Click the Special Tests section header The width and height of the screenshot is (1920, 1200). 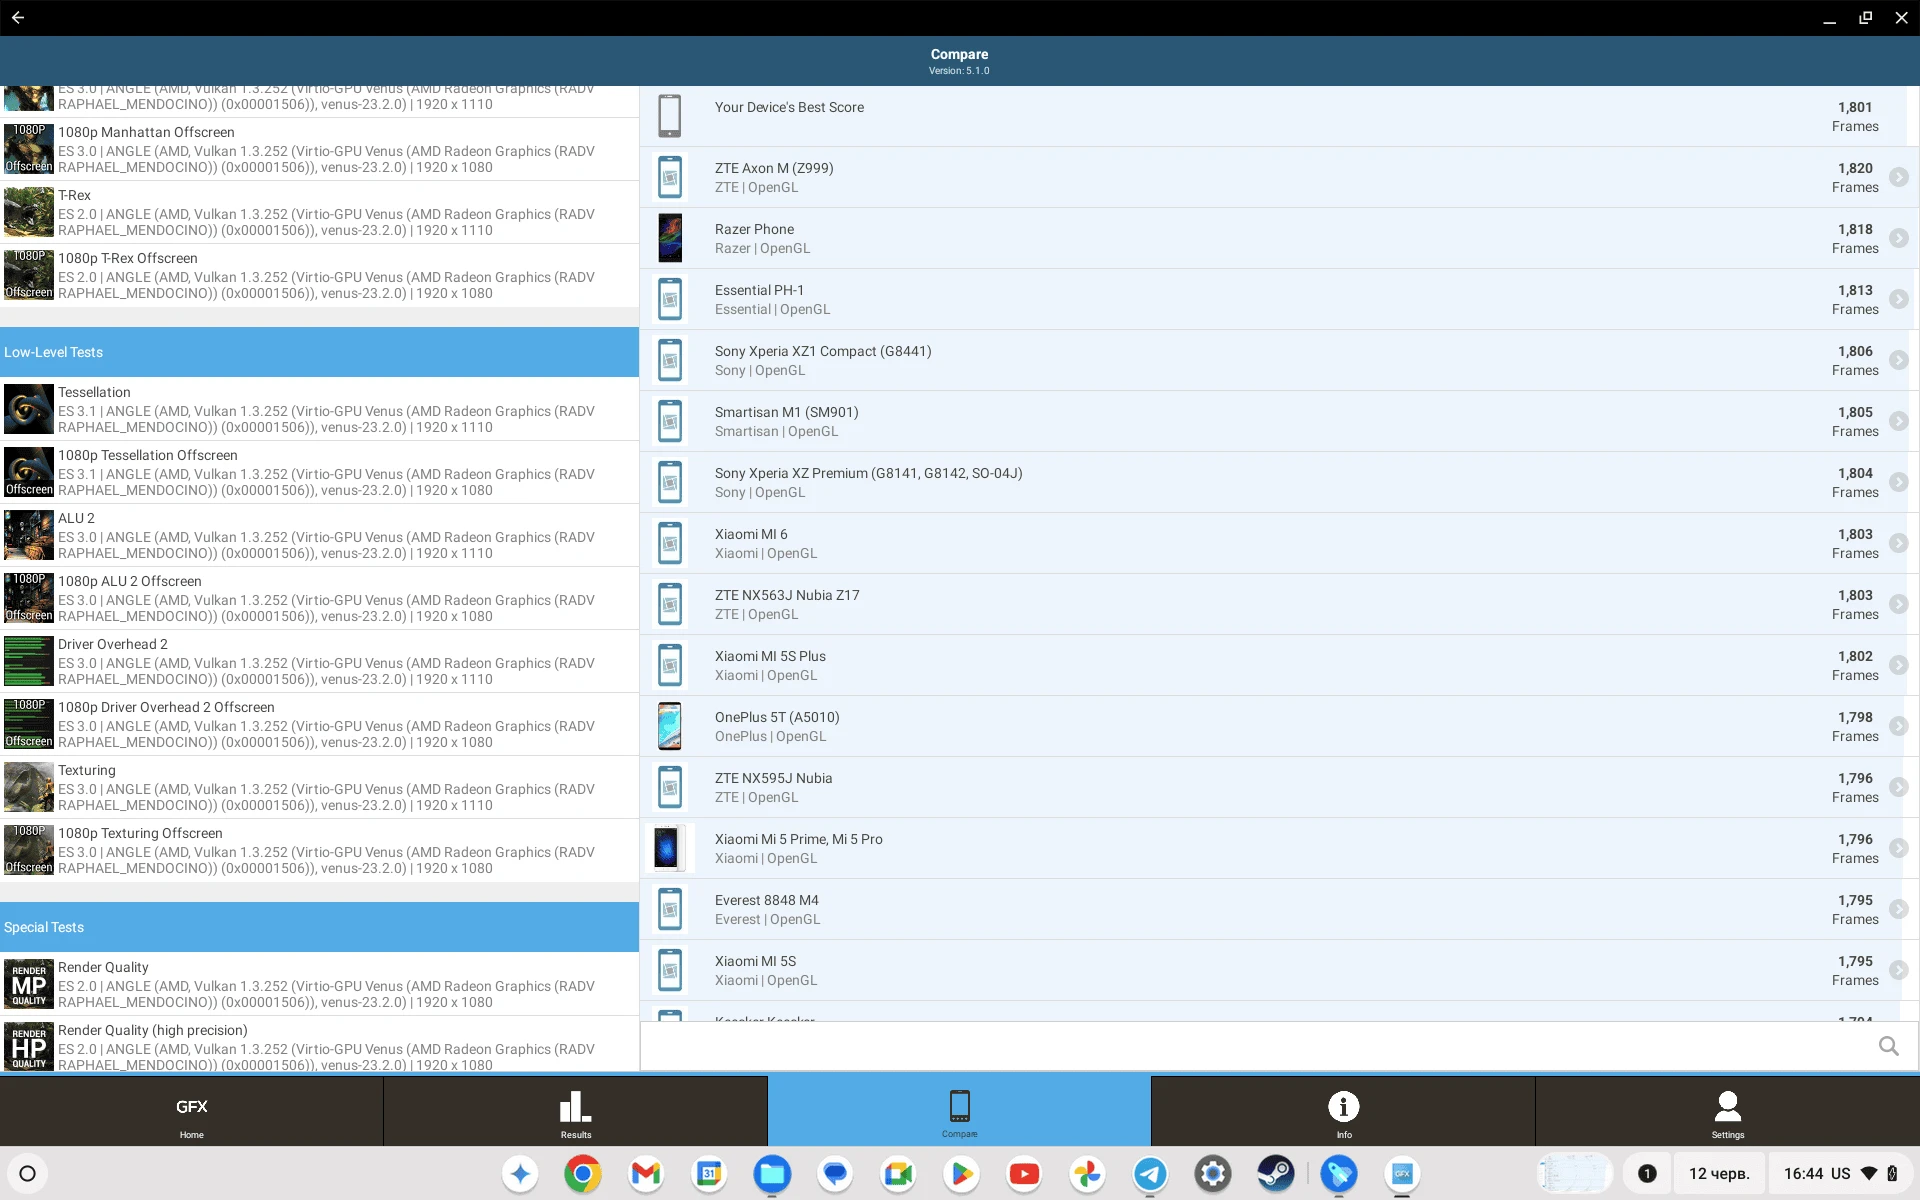point(319,927)
